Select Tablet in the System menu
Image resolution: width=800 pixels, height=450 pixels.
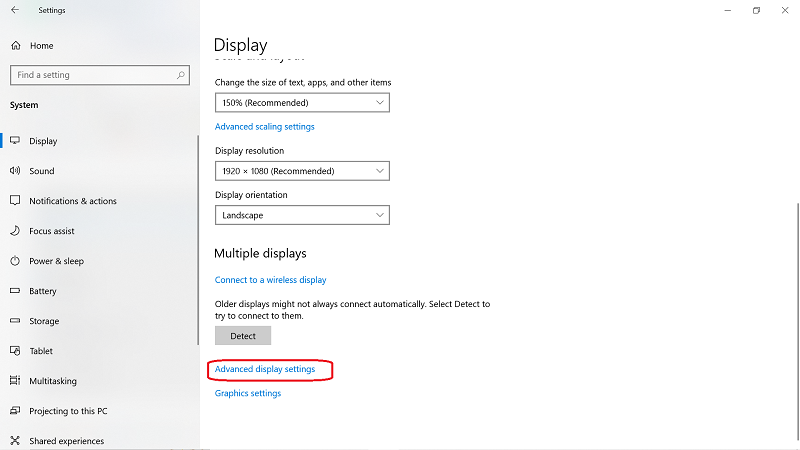tap(41, 351)
